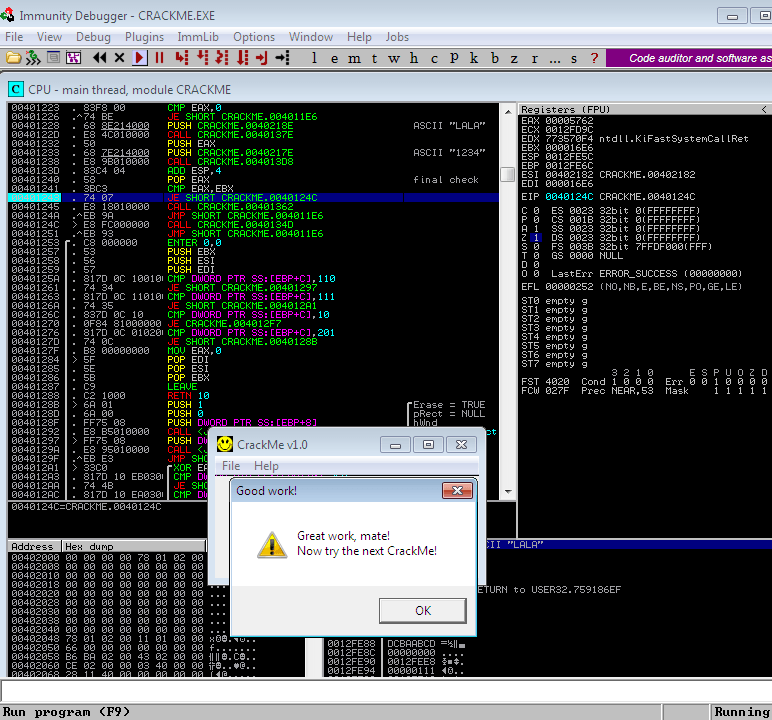Click the CPU window 'C' icon
This screenshot has height=720, width=772.
tap(16, 89)
